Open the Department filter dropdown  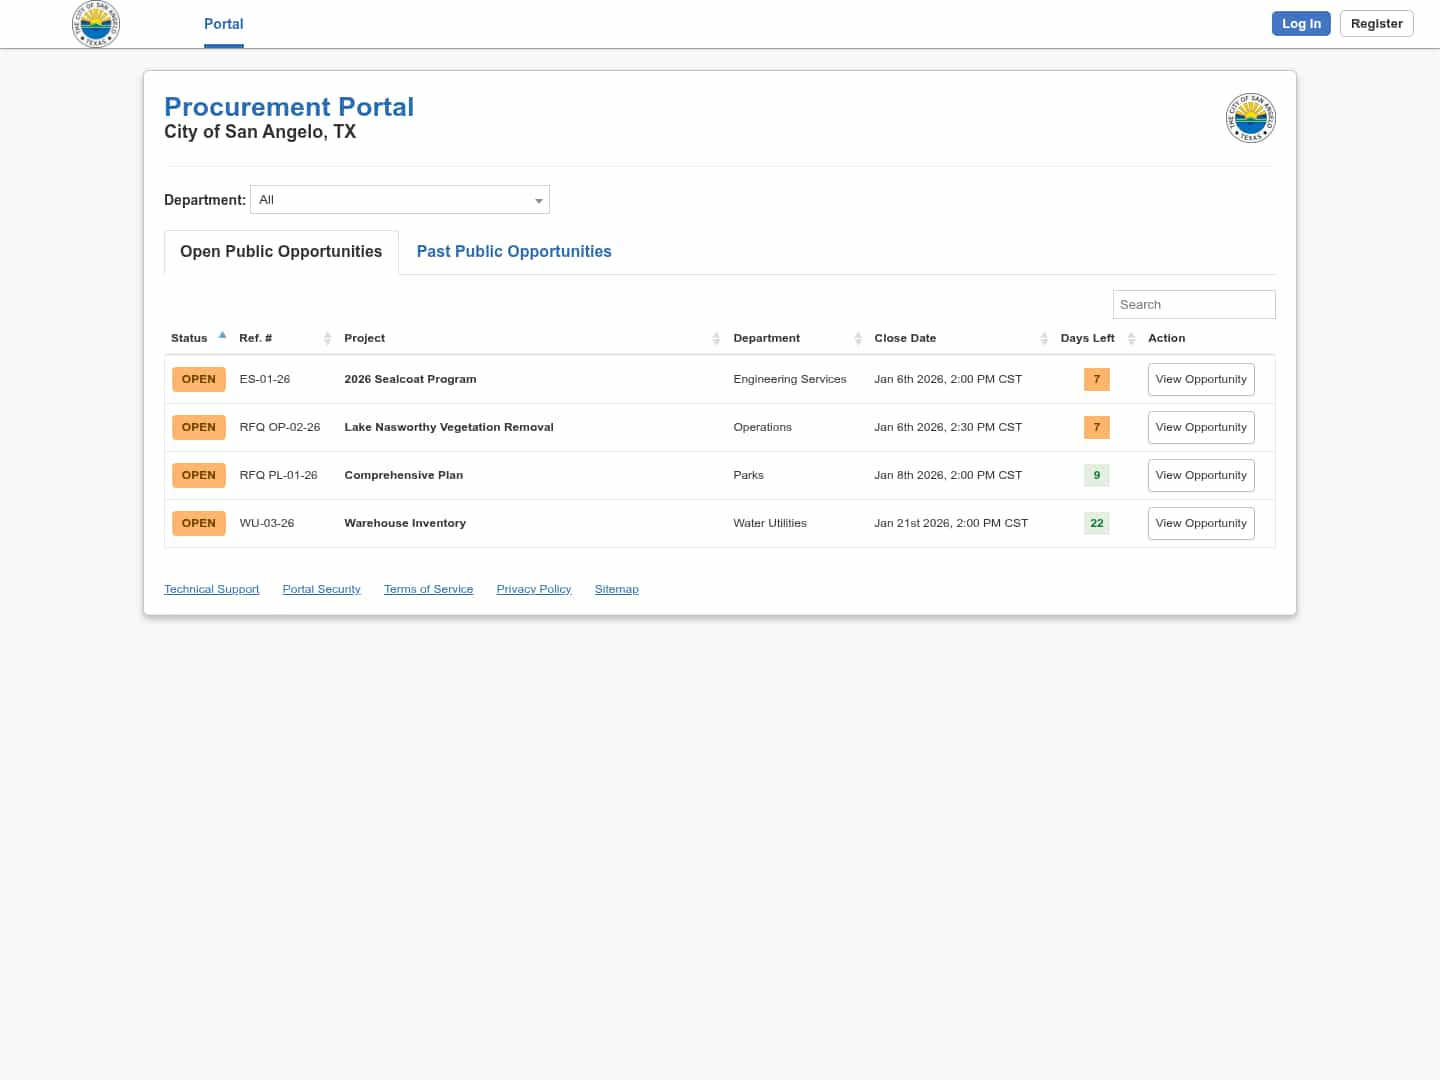[x=400, y=200]
